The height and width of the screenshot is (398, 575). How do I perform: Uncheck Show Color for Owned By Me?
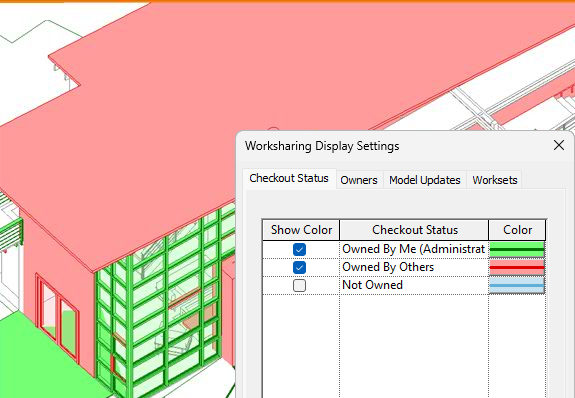(300, 249)
